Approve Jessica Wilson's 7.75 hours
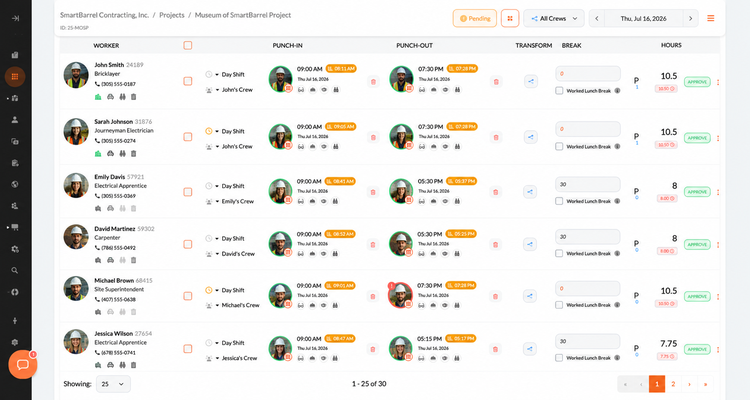 pyautogui.click(x=697, y=349)
